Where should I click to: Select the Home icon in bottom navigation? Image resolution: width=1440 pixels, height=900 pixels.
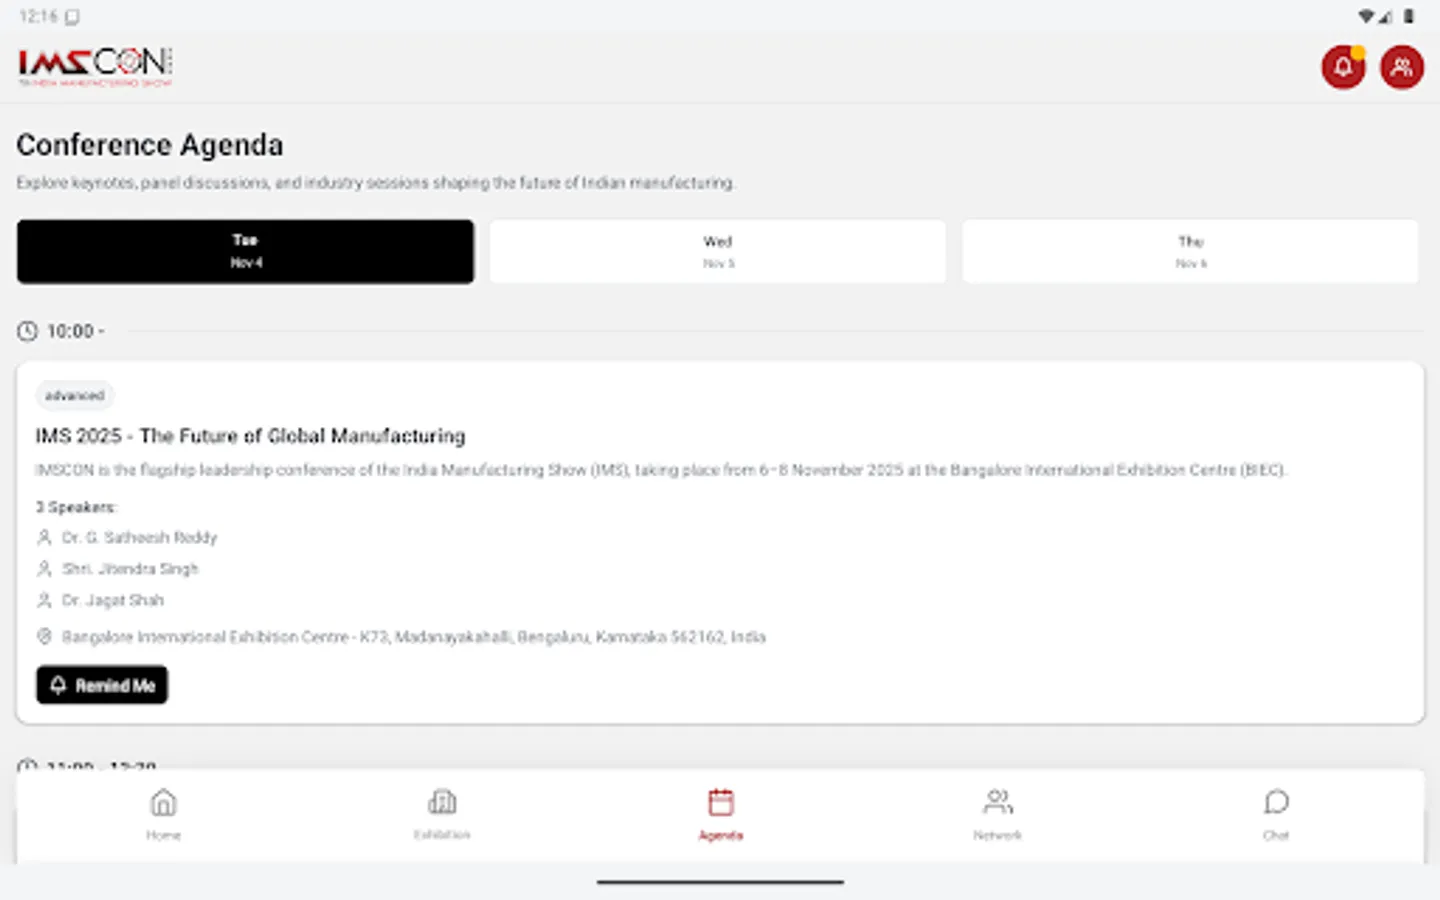(163, 801)
